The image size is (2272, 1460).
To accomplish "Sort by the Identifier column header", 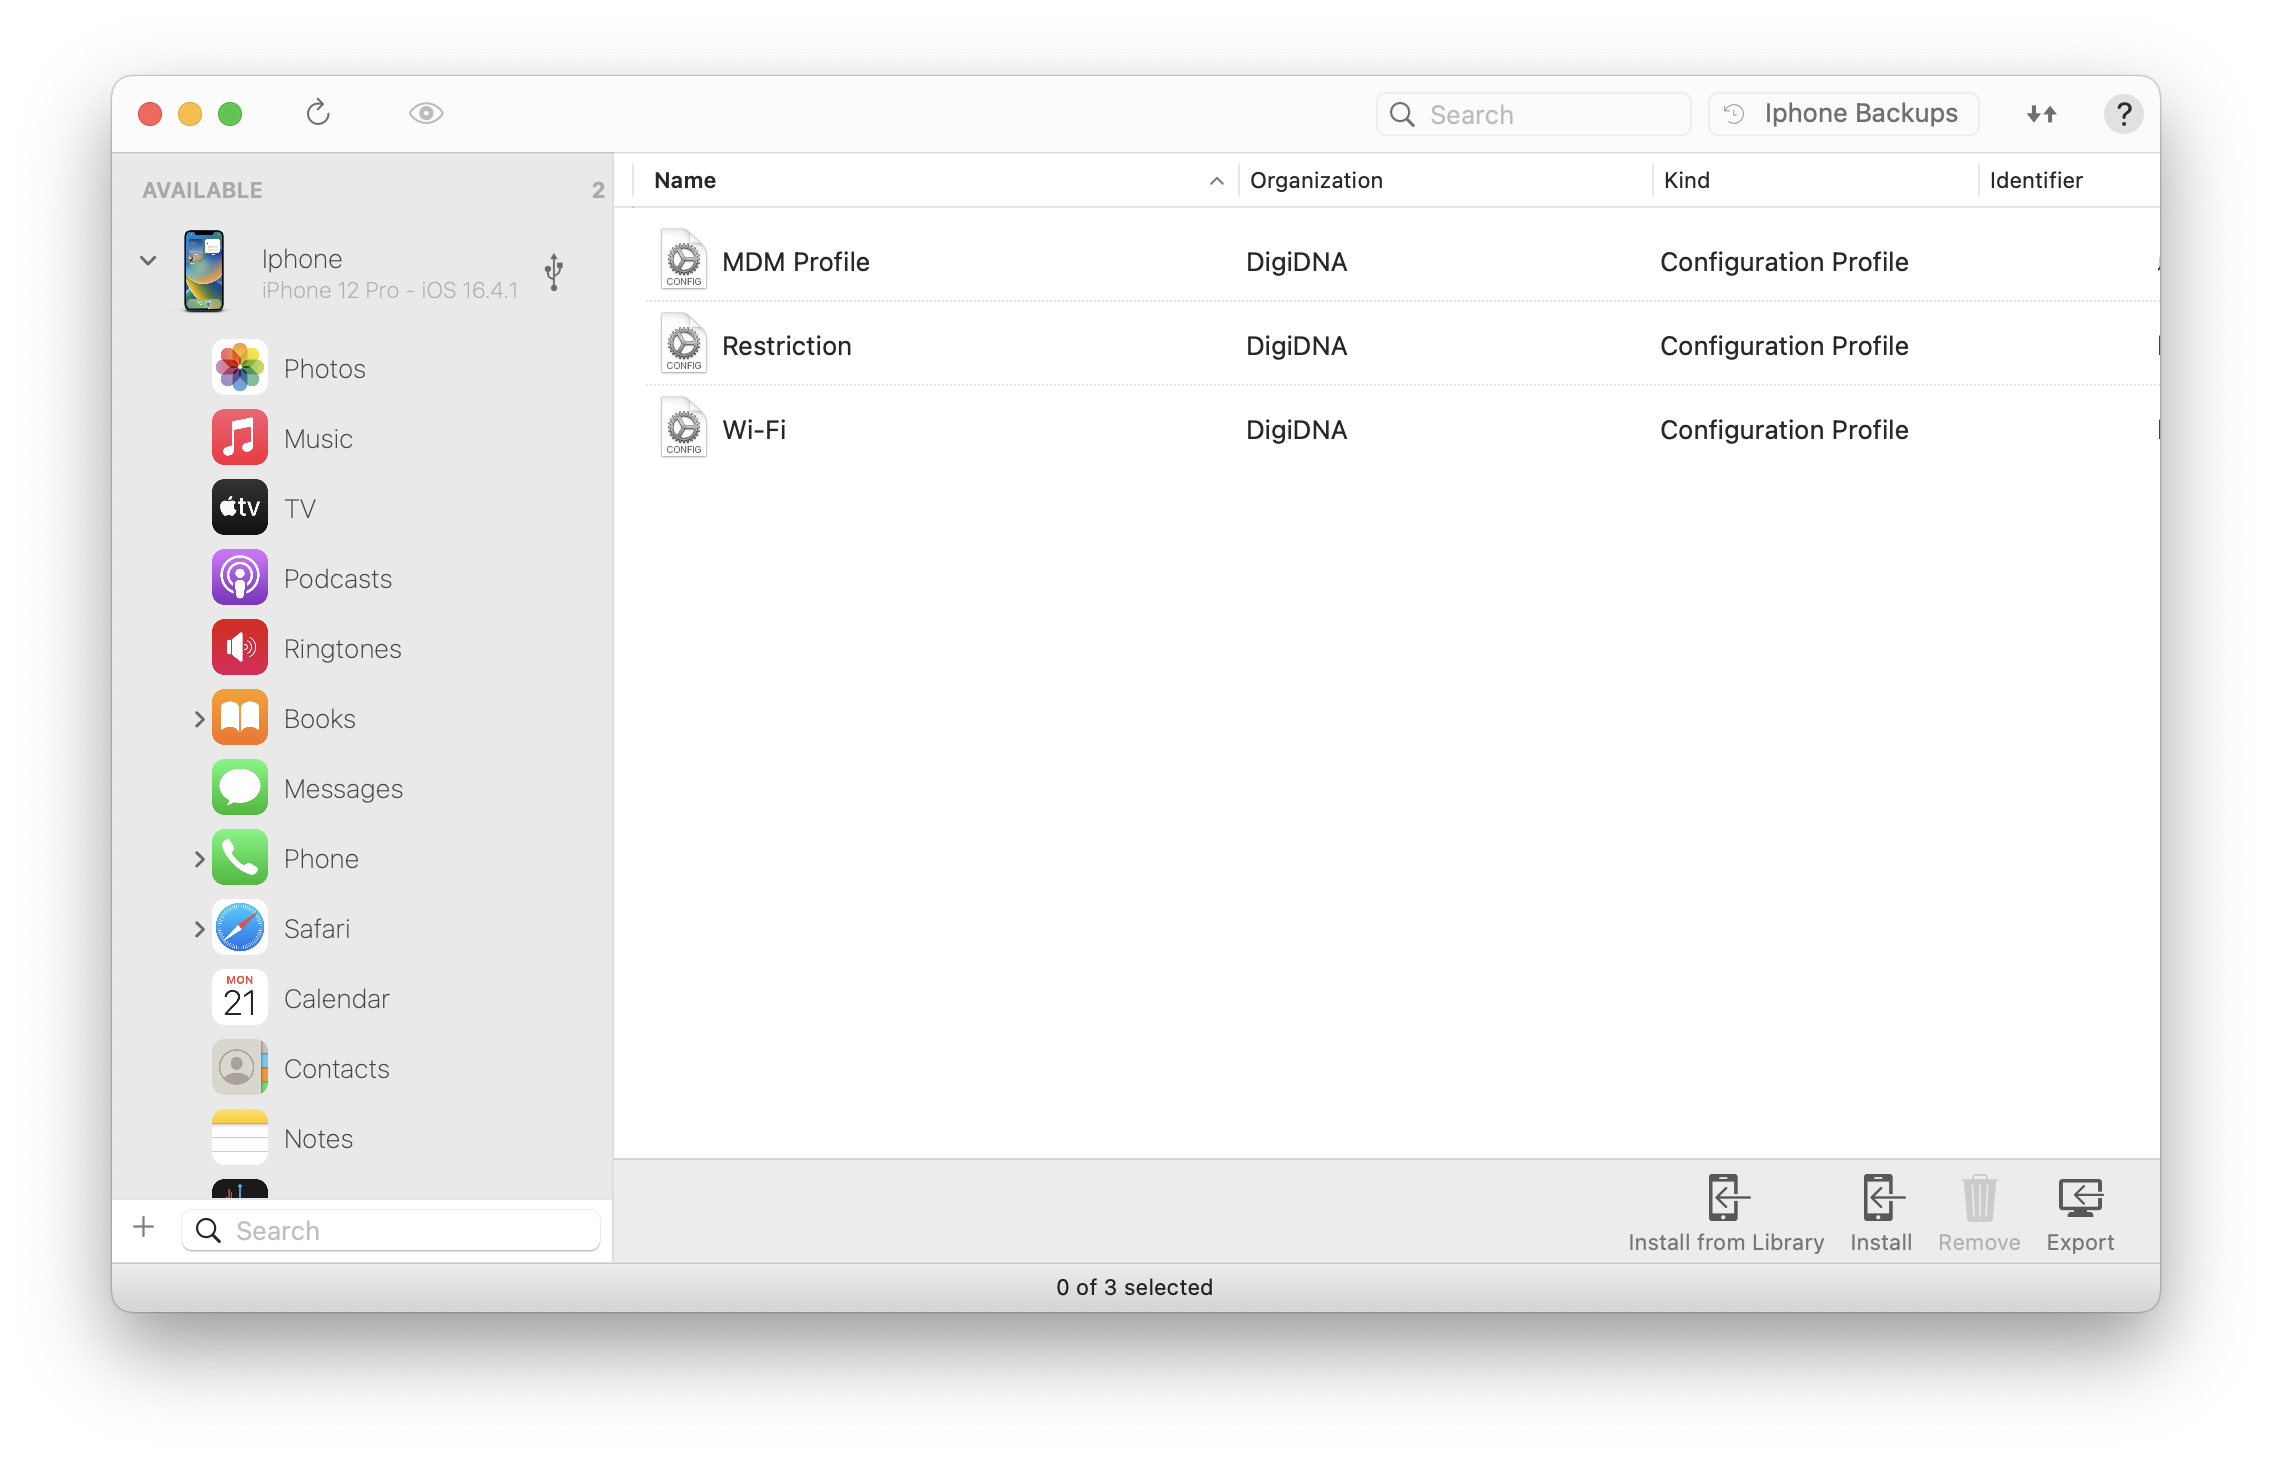I will 2069,181.
